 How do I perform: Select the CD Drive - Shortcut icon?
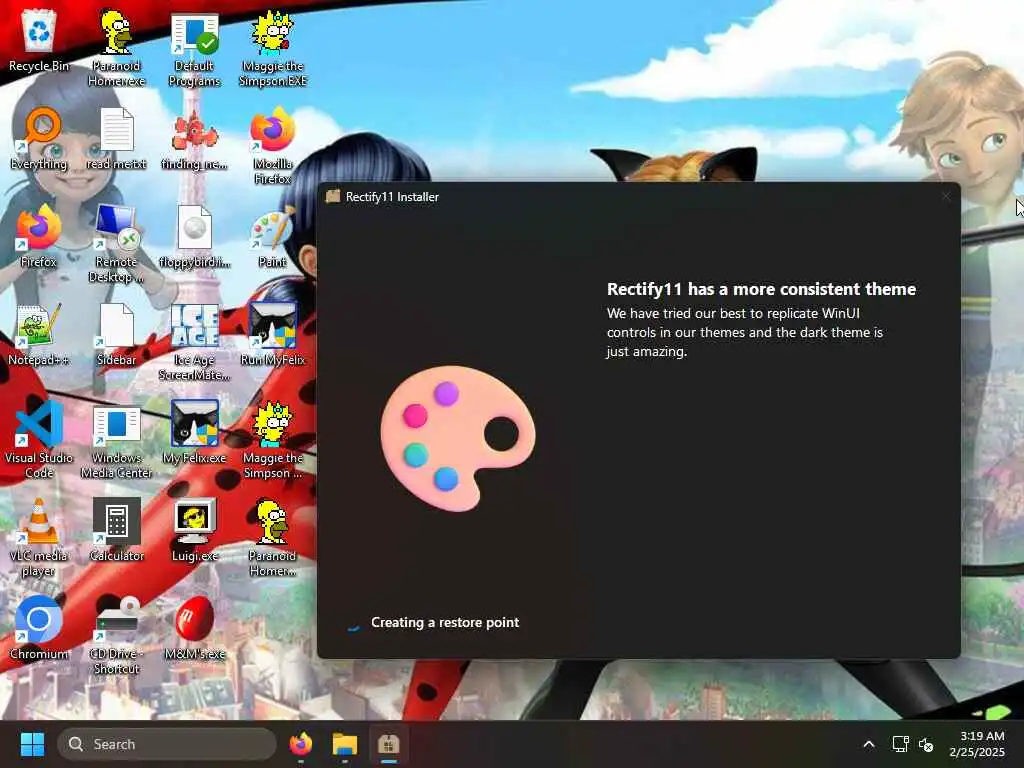(116, 636)
